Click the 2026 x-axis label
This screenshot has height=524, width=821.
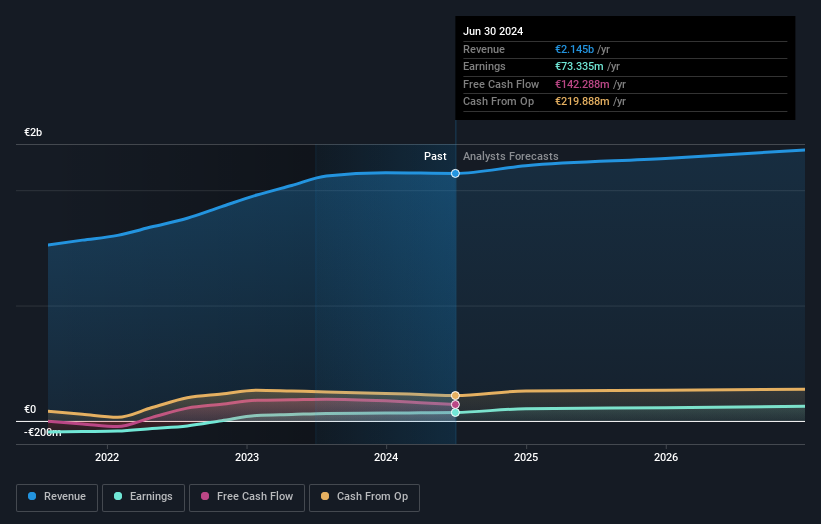pyautogui.click(x=665, y=457)
